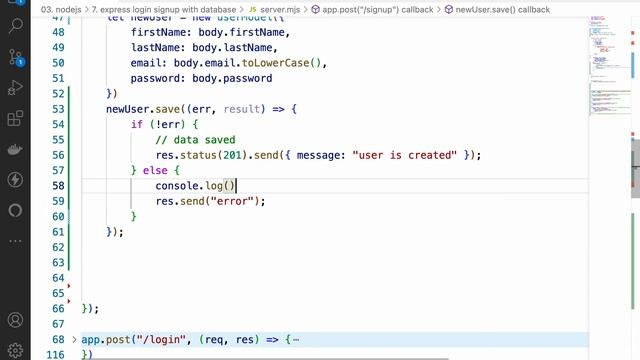Click line number 58 in gutter

[58, 186]
